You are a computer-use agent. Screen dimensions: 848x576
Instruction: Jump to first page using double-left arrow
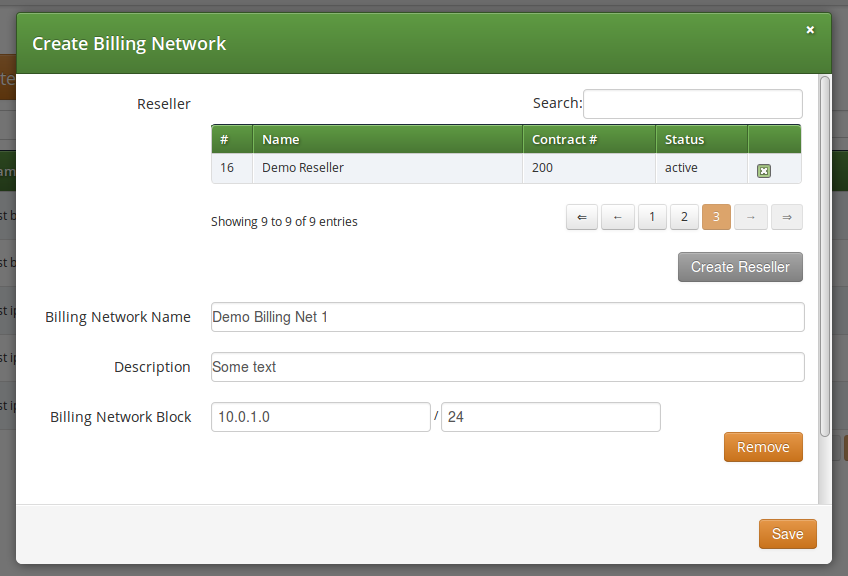tap(581, 217)
